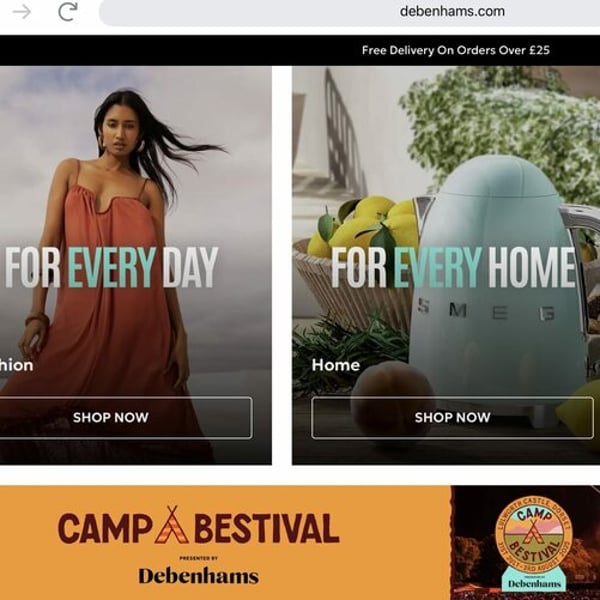
Task: Click the Debenhams wordmark in the banner
Action: (x=199, y=576)
